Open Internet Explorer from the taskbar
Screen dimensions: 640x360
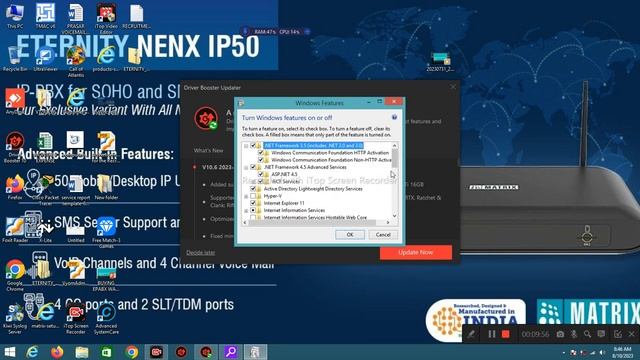click(32, 352)
